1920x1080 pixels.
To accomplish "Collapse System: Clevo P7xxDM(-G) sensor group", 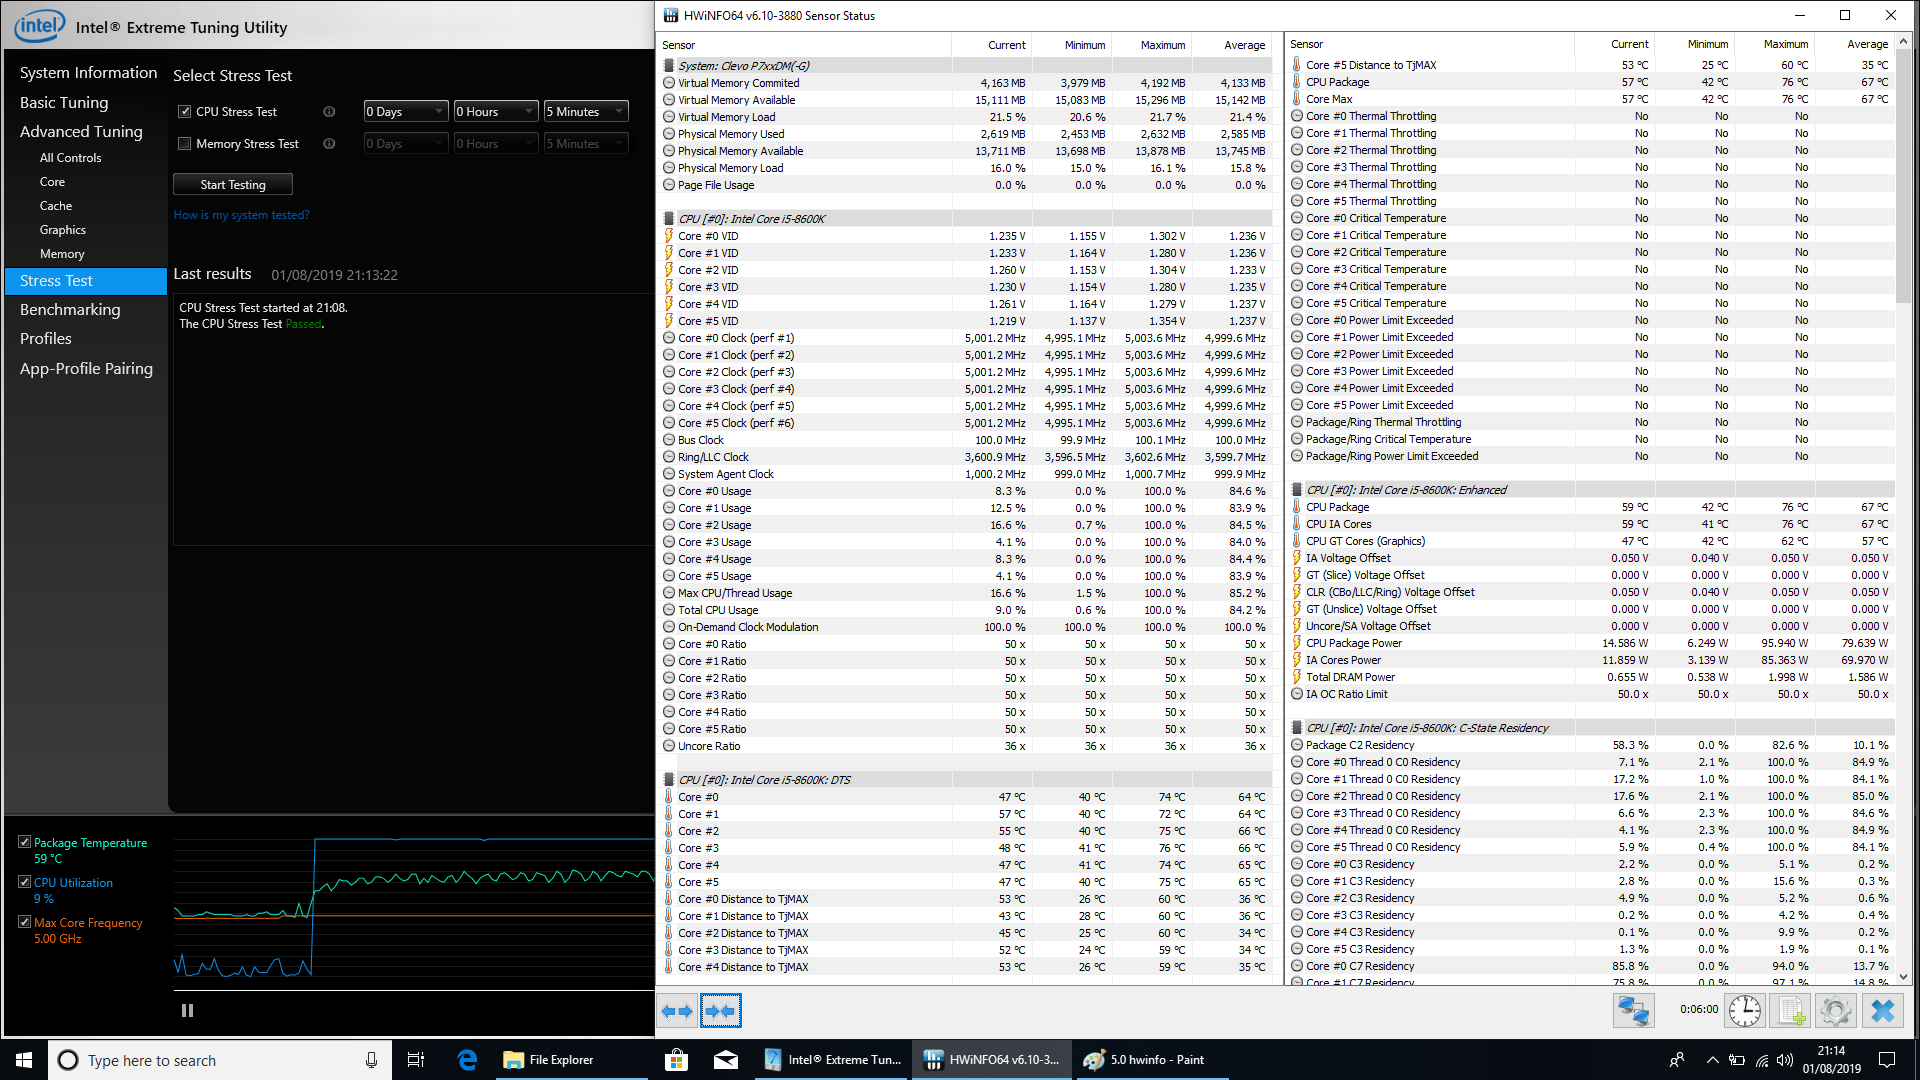I will click(669, 66).
